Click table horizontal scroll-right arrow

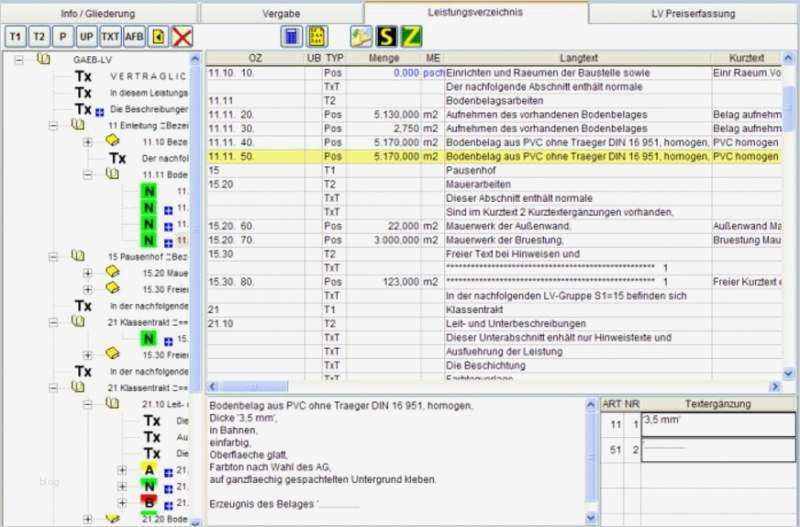click(775, 387)
